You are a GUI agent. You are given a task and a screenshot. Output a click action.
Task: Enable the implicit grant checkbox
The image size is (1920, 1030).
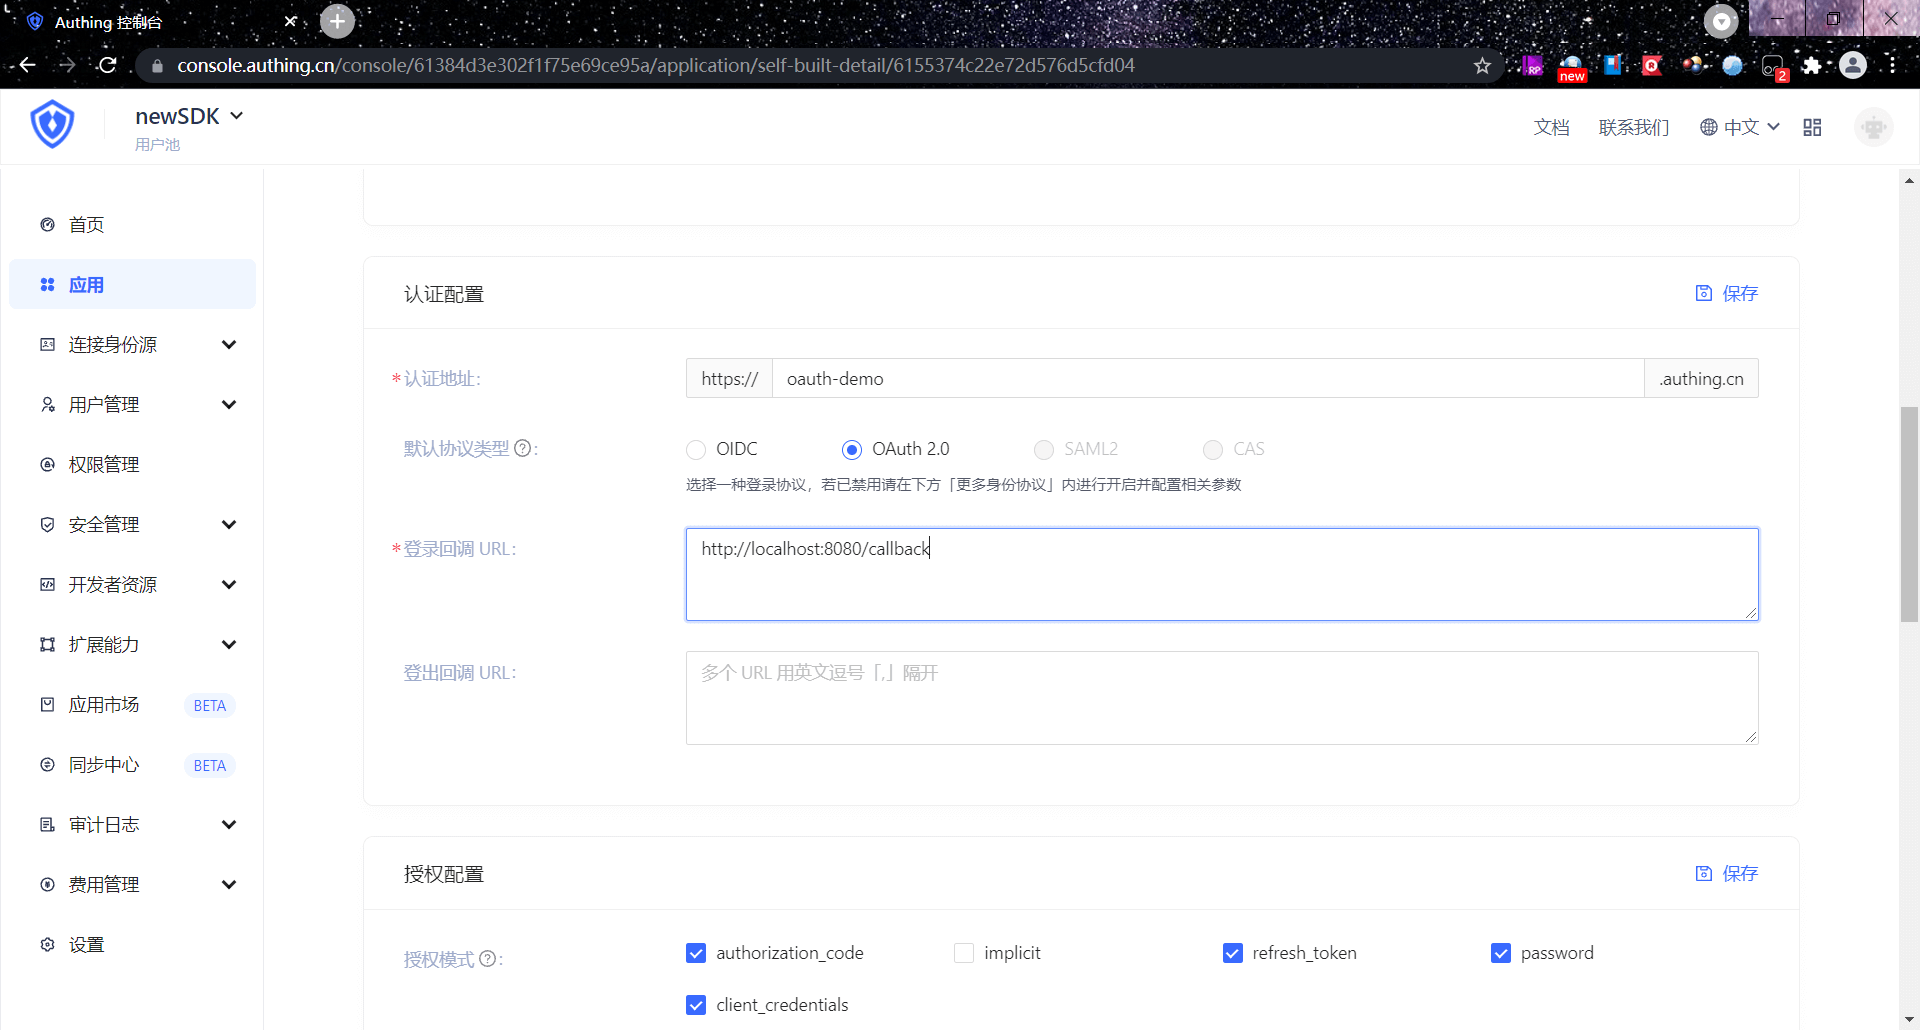point(964,953)
